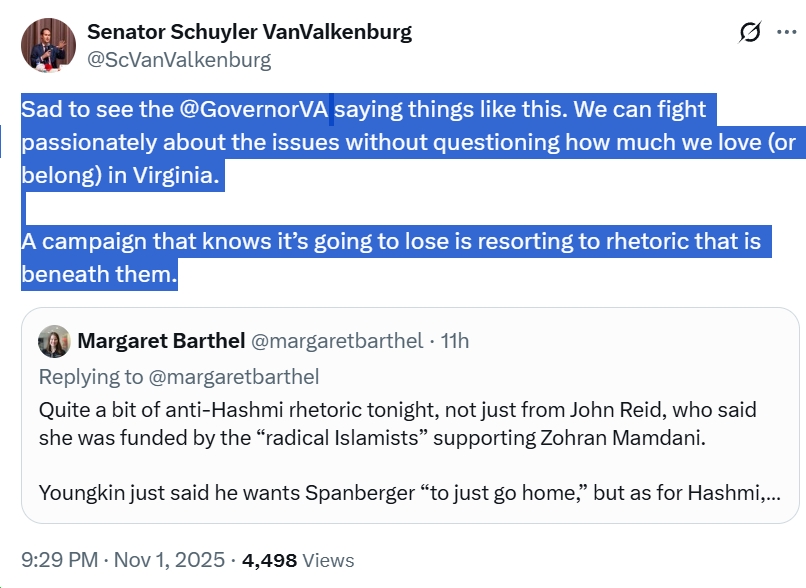806x588 pixels.
Task: Open the quoted post's 11h timestamp
Action: 454,341
